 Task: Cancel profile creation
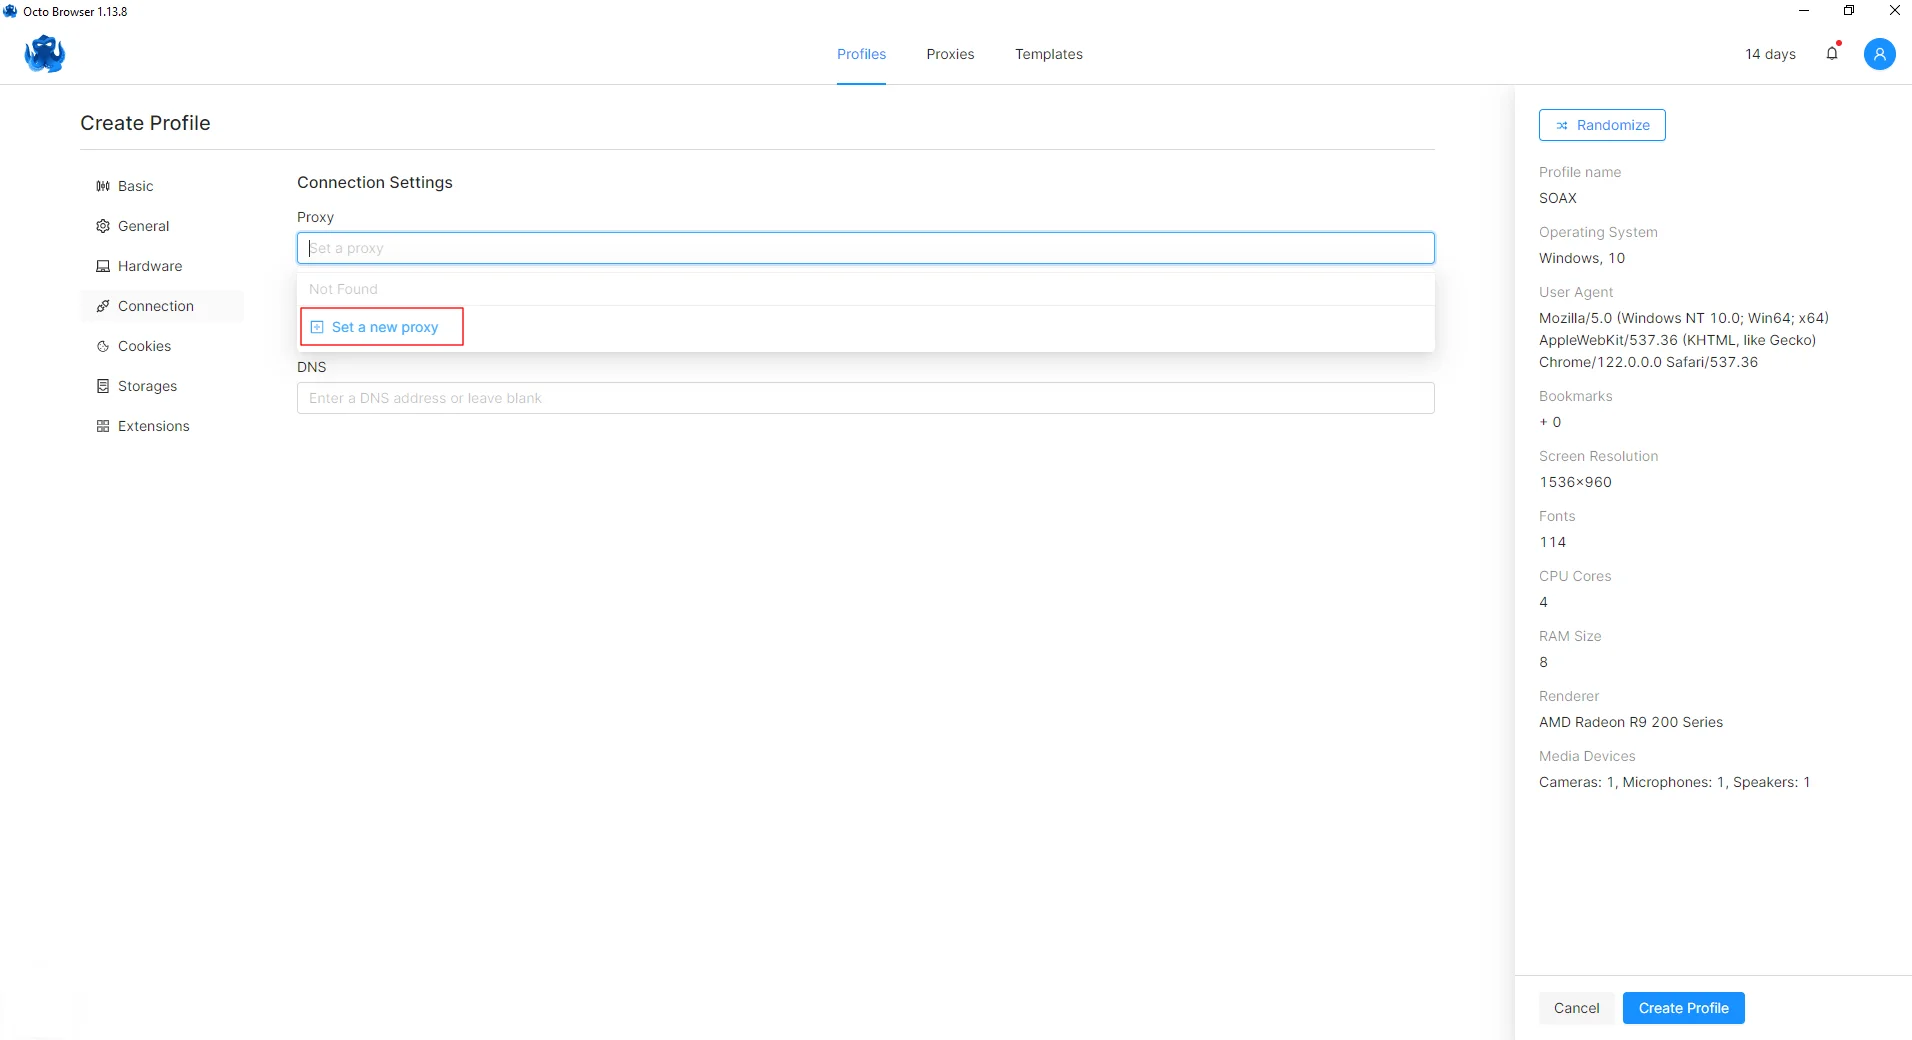pos(1576,1008)
